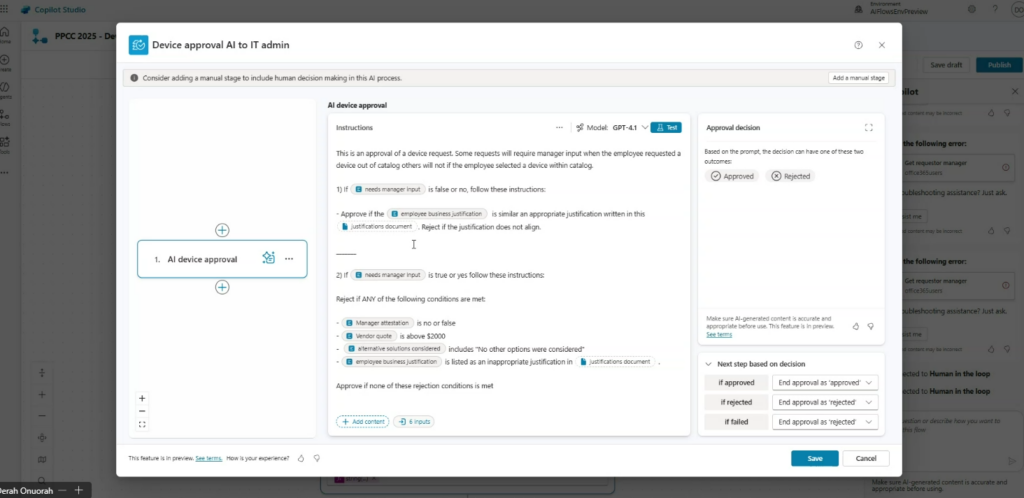Open Agents in the left sidebar
This screenshot has width=1024, height=498.
point(4,90)
